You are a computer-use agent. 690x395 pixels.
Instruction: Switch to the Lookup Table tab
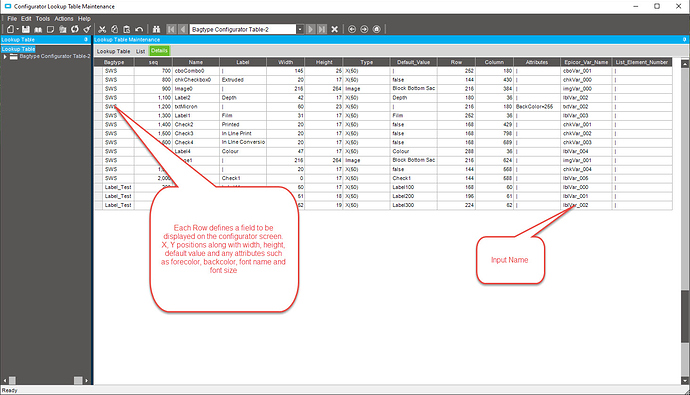click(113, 51)
